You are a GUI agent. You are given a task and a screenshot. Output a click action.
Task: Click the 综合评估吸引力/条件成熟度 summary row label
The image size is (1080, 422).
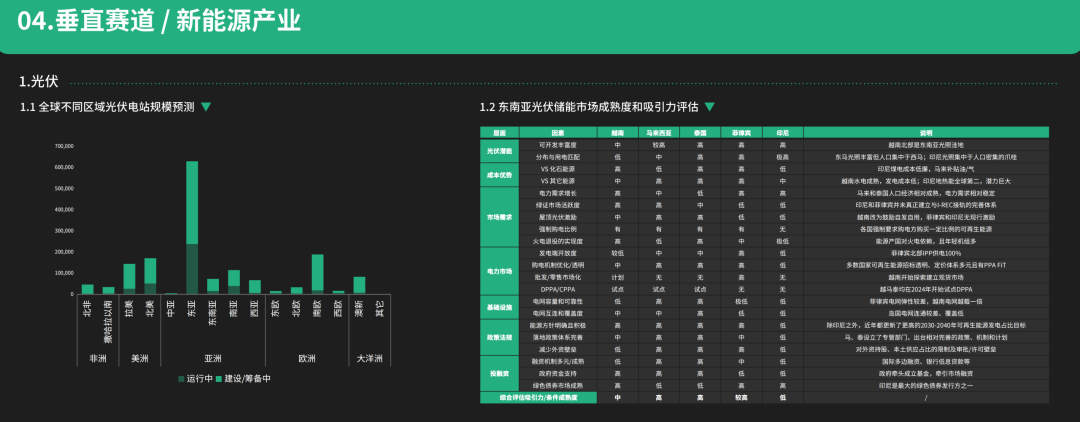537,397
